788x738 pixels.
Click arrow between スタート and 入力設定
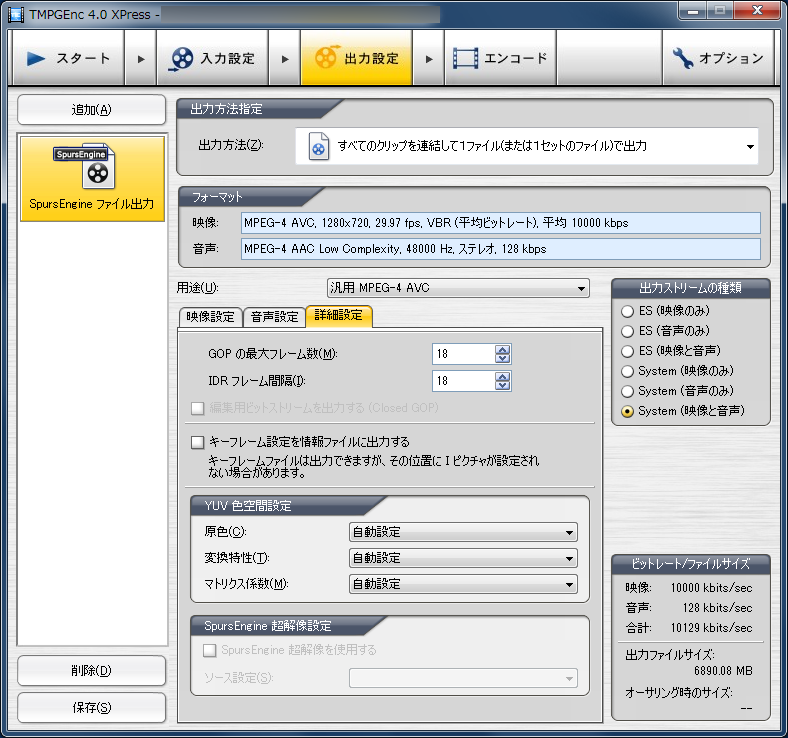point(141,59)
